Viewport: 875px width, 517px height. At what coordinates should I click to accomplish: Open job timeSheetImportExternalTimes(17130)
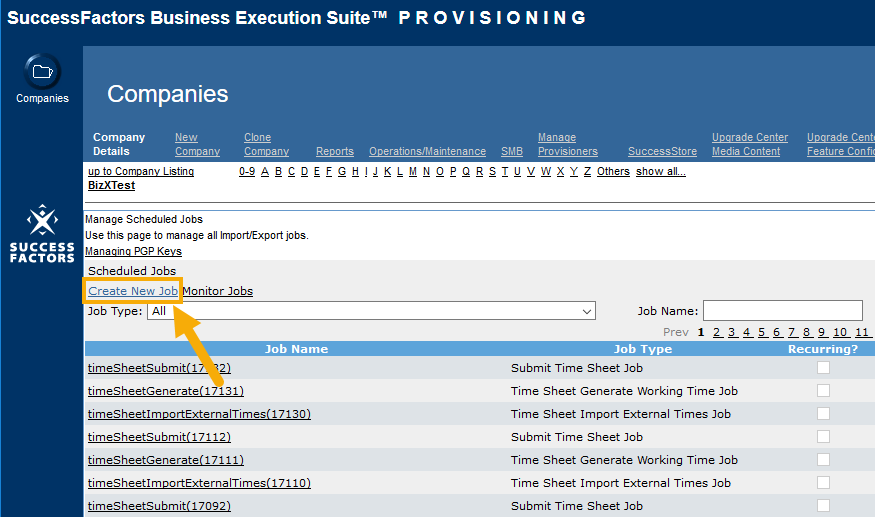tap(199, 414)
